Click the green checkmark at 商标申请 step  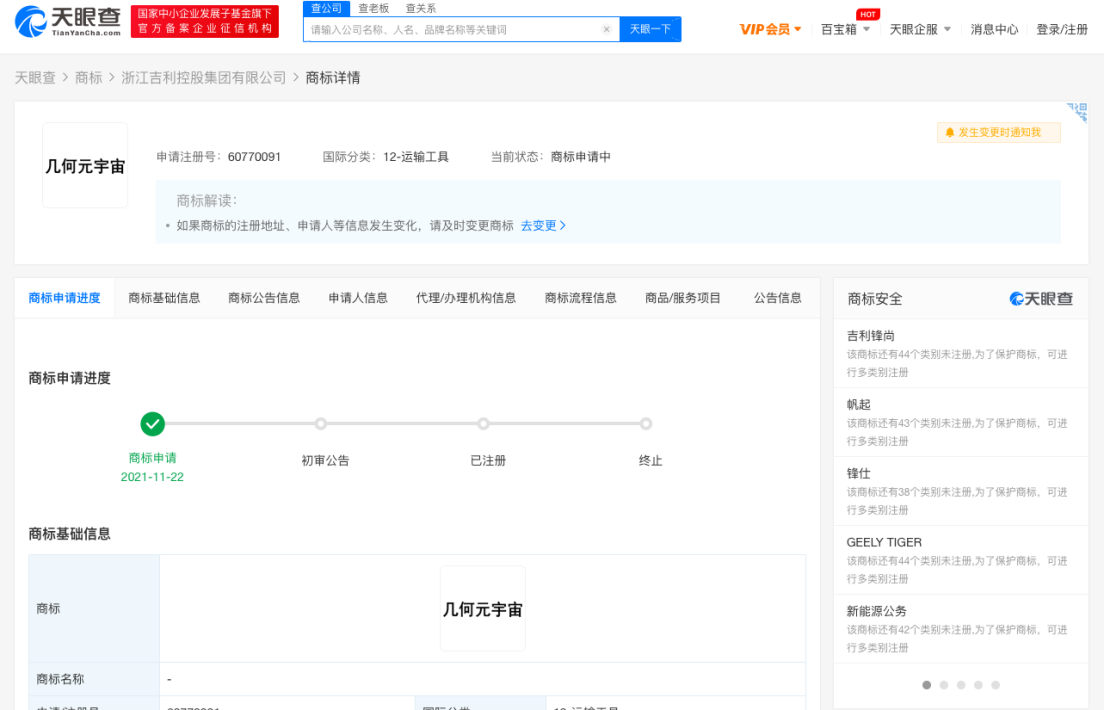(153, 424)
